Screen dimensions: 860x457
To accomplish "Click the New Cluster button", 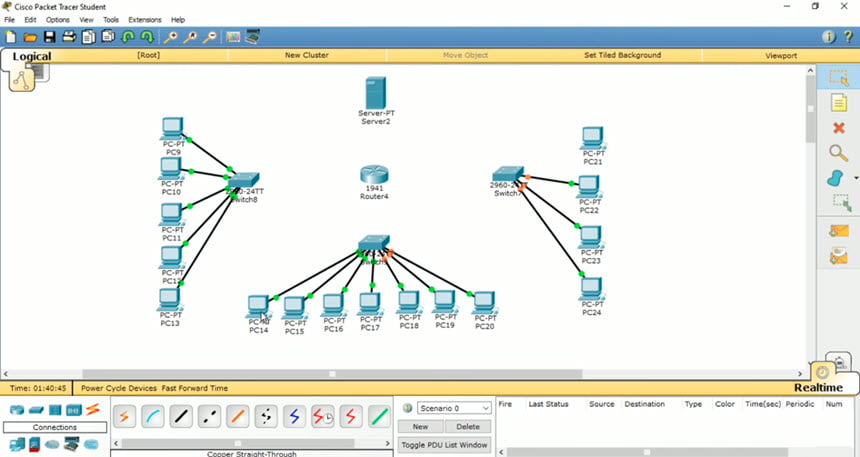I will click(x=307, y=55).
